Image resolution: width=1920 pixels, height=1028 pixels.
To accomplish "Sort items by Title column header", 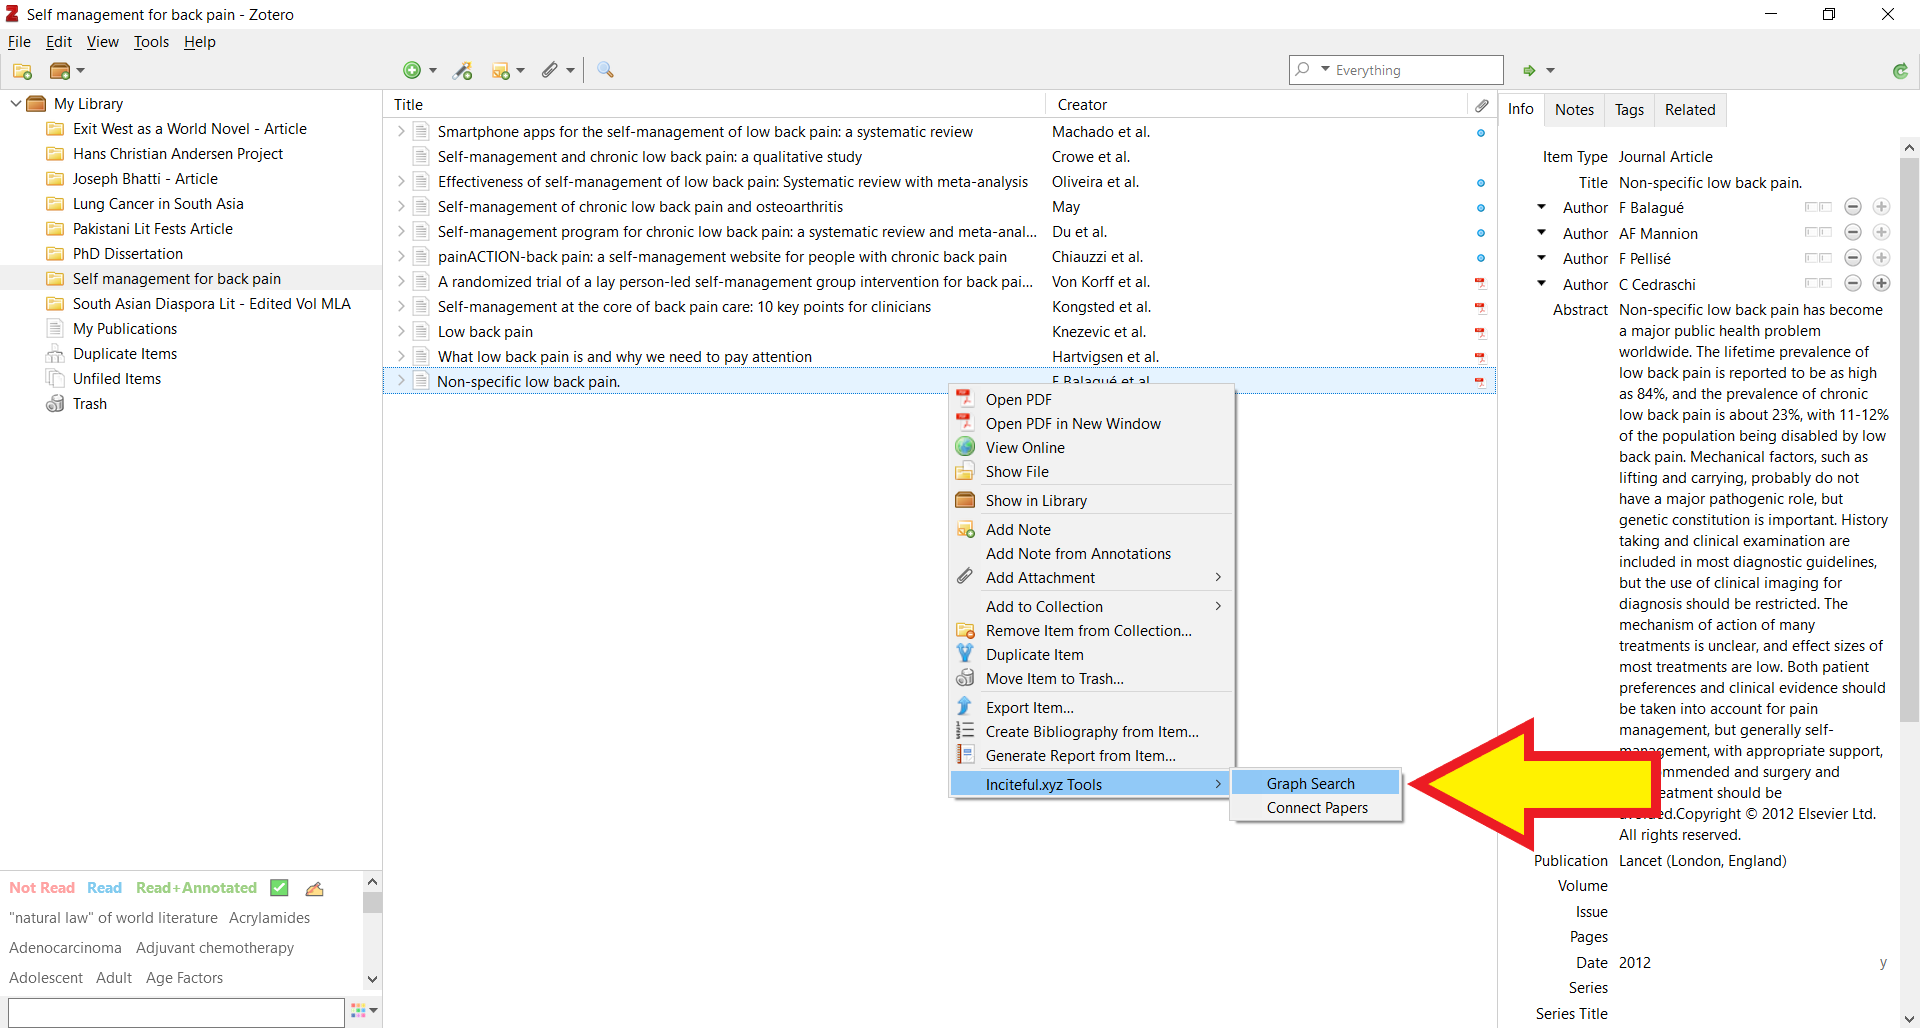I will click(714, 105).
